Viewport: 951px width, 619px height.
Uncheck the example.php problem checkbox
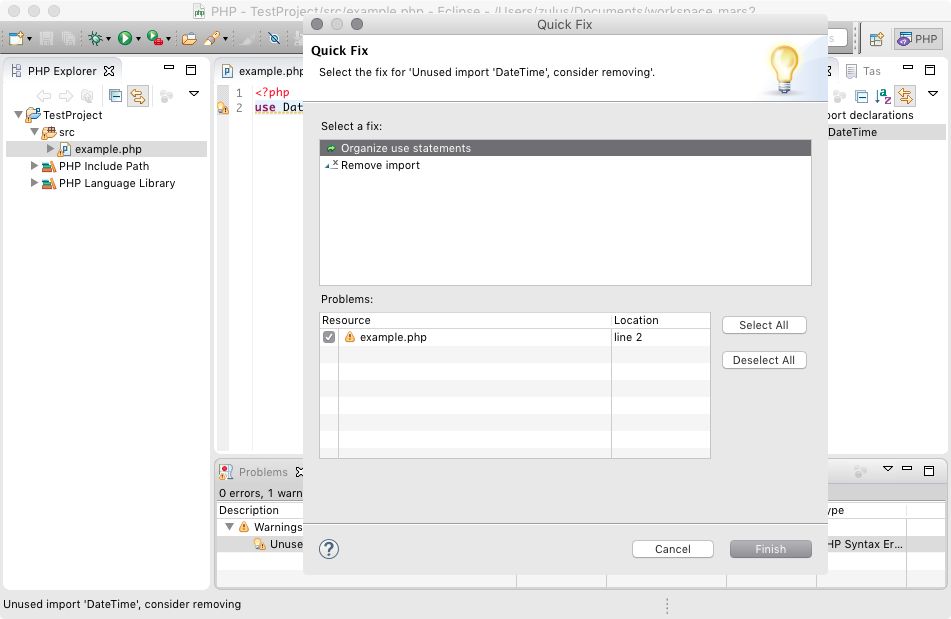[x=329, y=337]
